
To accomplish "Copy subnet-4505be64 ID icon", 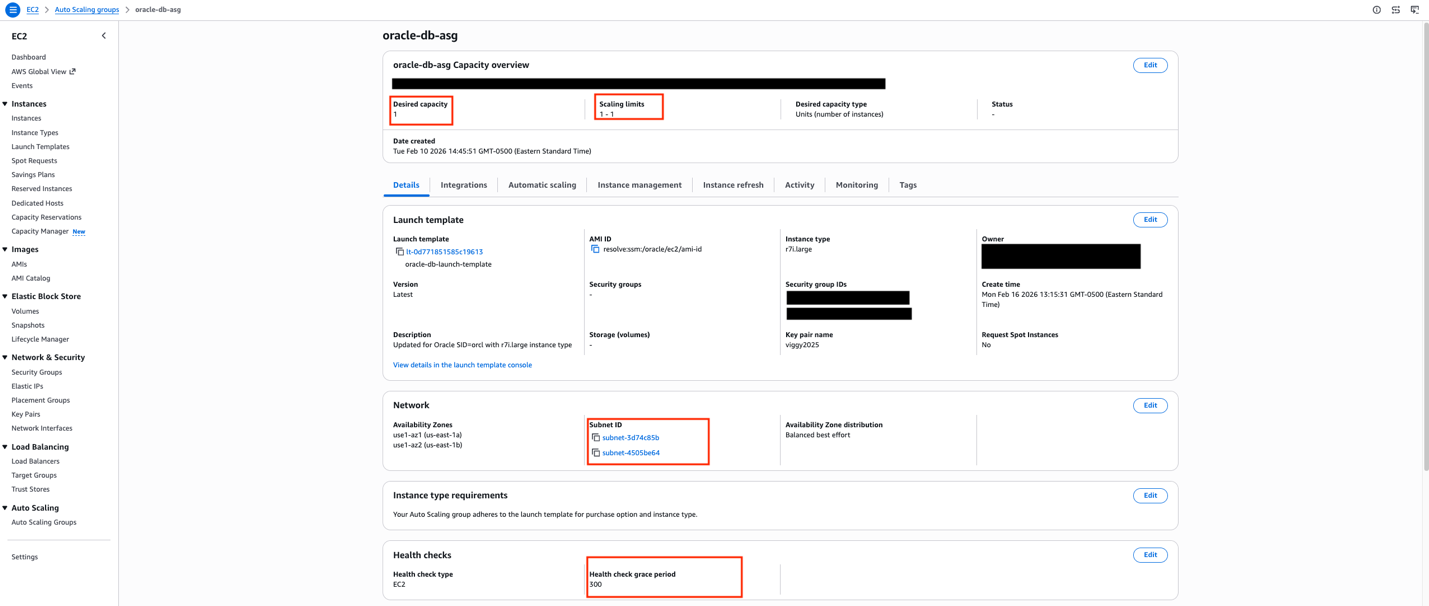I will tap(595, 453).
